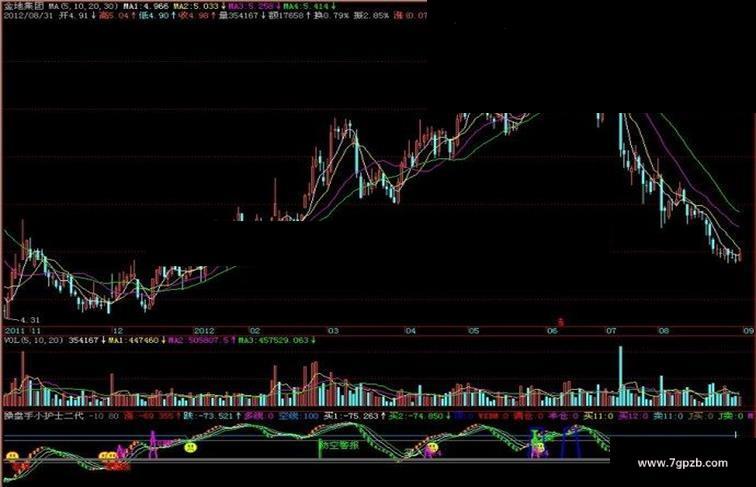The height and width of the screenshot is (487, 756).
Task: Click the green 防空警报 alert marker
Action: coord(339,446)
